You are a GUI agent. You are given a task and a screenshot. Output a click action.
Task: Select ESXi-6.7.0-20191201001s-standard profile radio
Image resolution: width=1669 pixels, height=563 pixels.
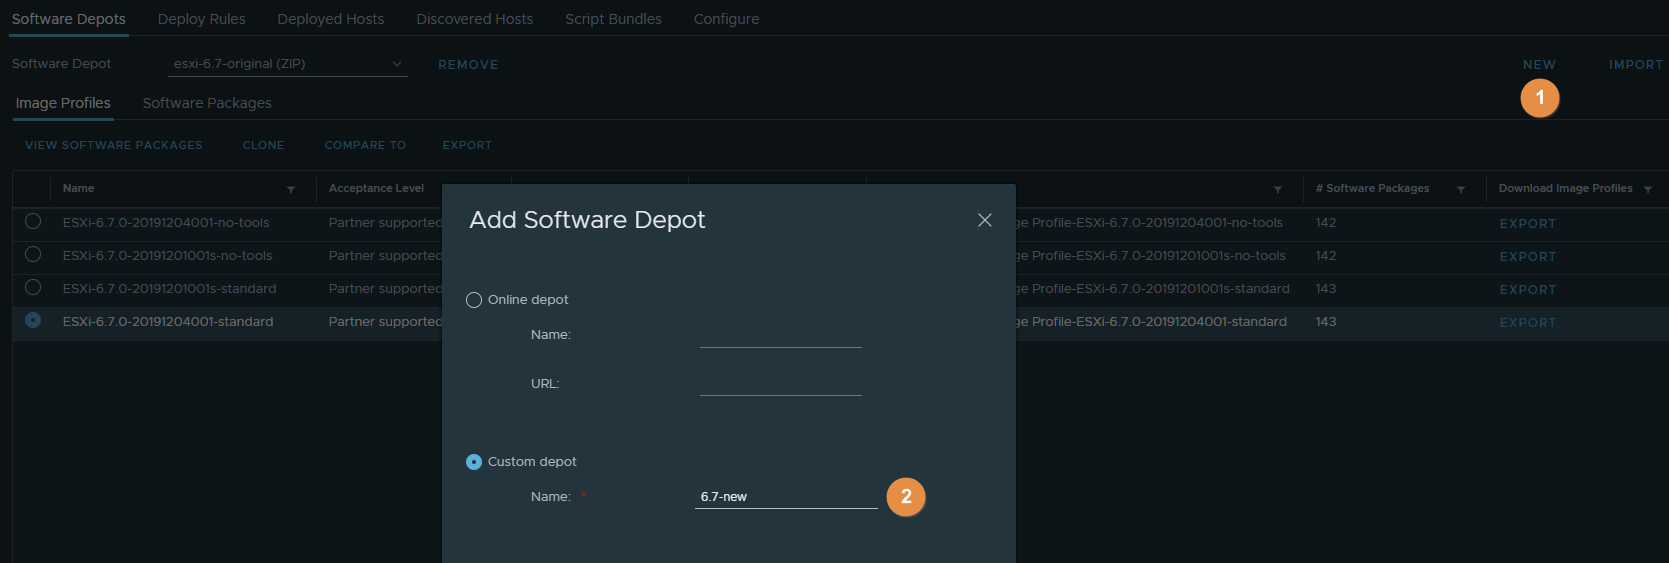[x=33, y=288]
